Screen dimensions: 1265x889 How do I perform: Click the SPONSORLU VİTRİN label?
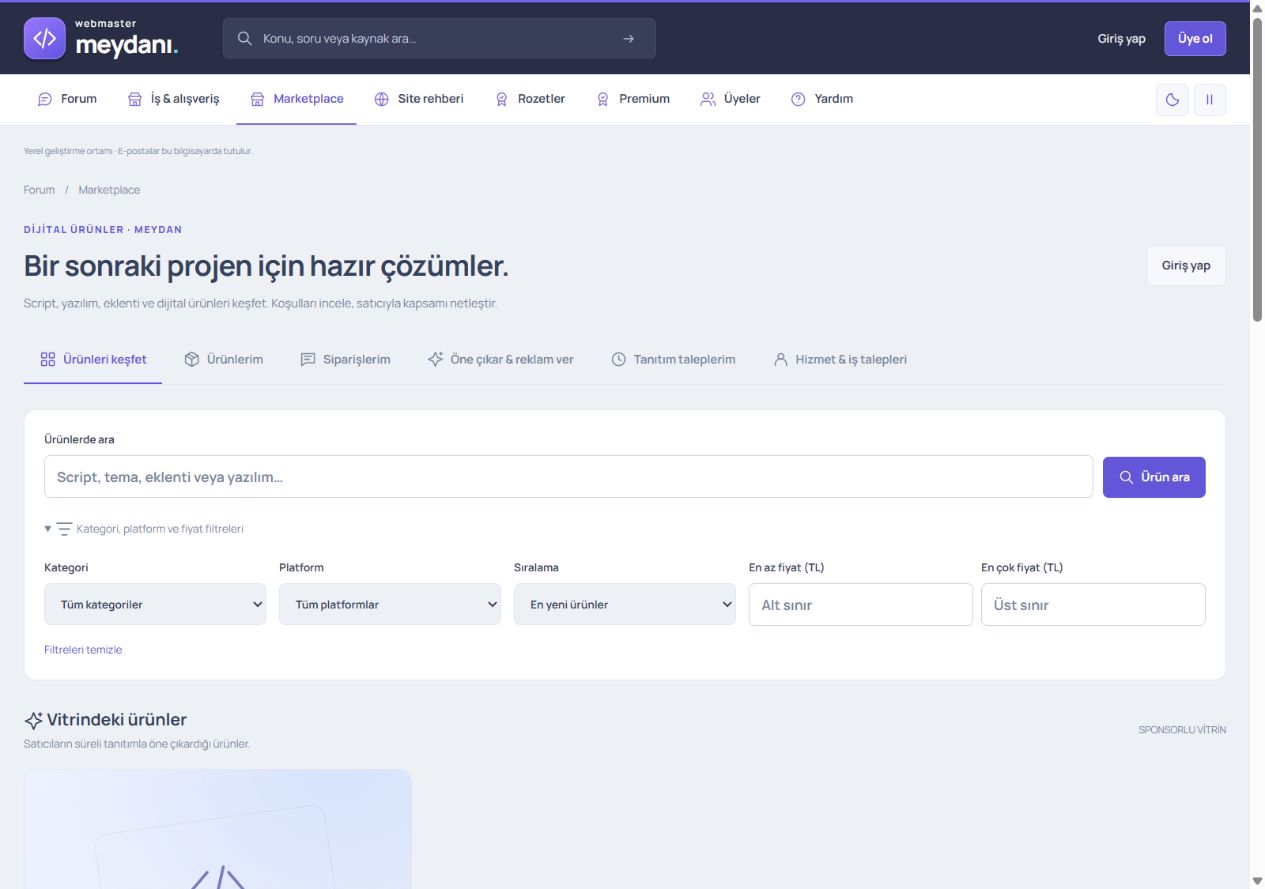[1182, 730]
